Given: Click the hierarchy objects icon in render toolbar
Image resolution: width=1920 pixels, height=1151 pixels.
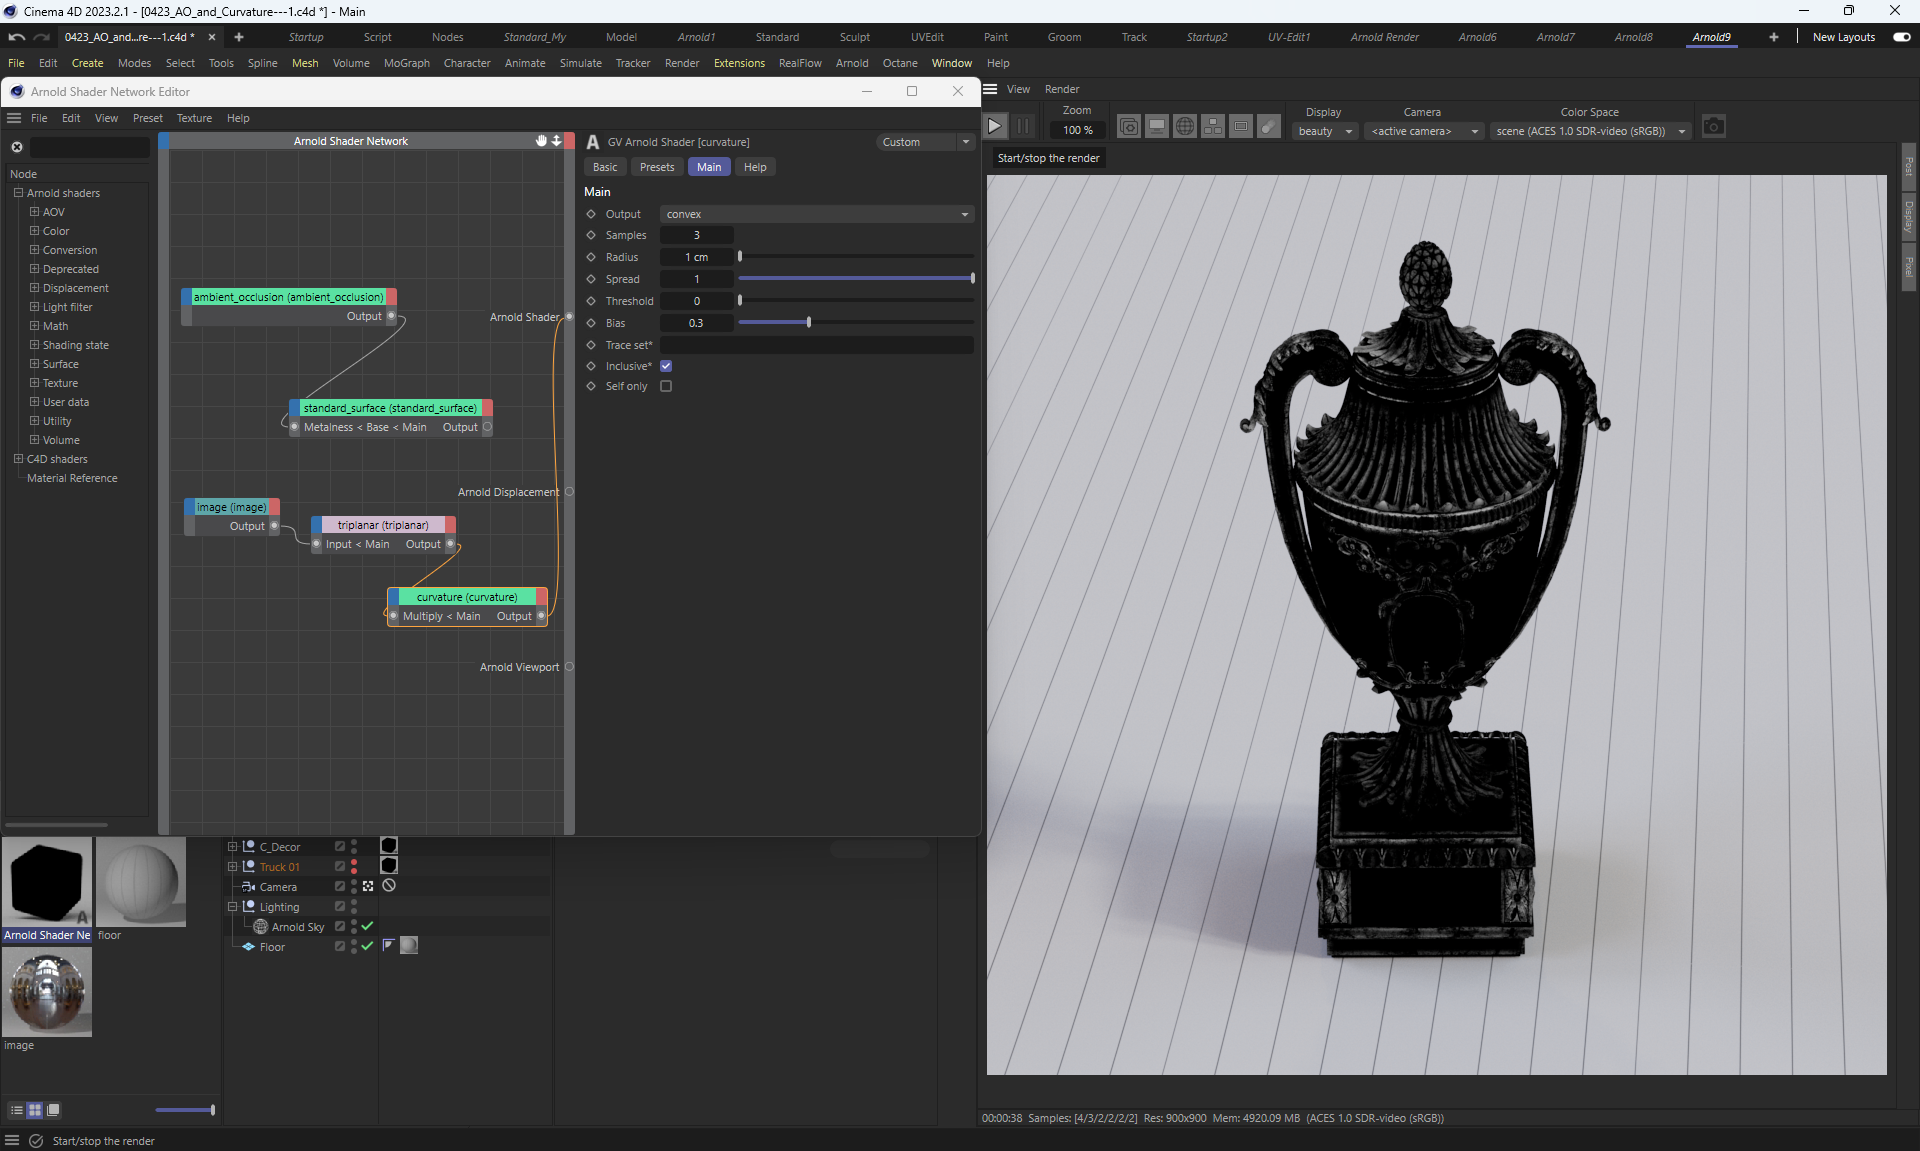Looking at the screenshot, I should [1212, 127].
